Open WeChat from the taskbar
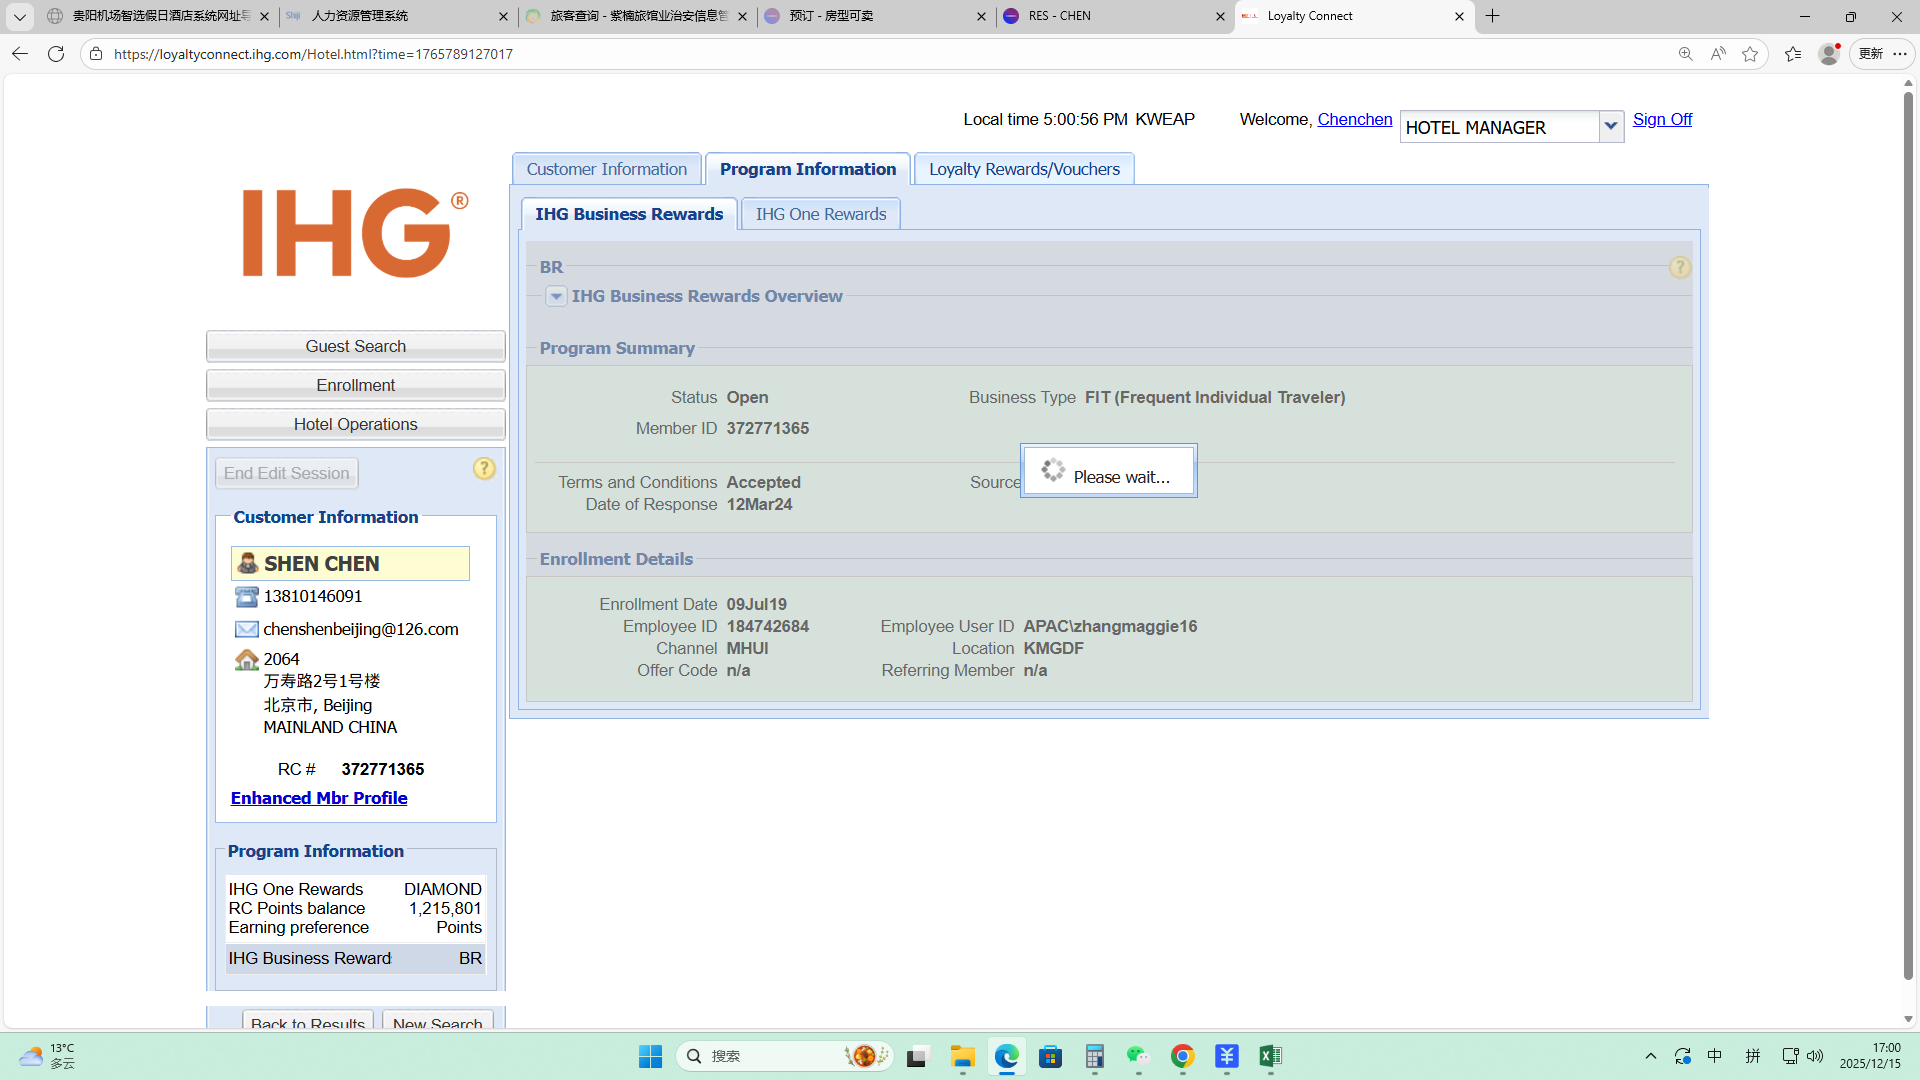Screen dimensions: 1920x1080 pyautogui.click(x=1138, y=1056)
